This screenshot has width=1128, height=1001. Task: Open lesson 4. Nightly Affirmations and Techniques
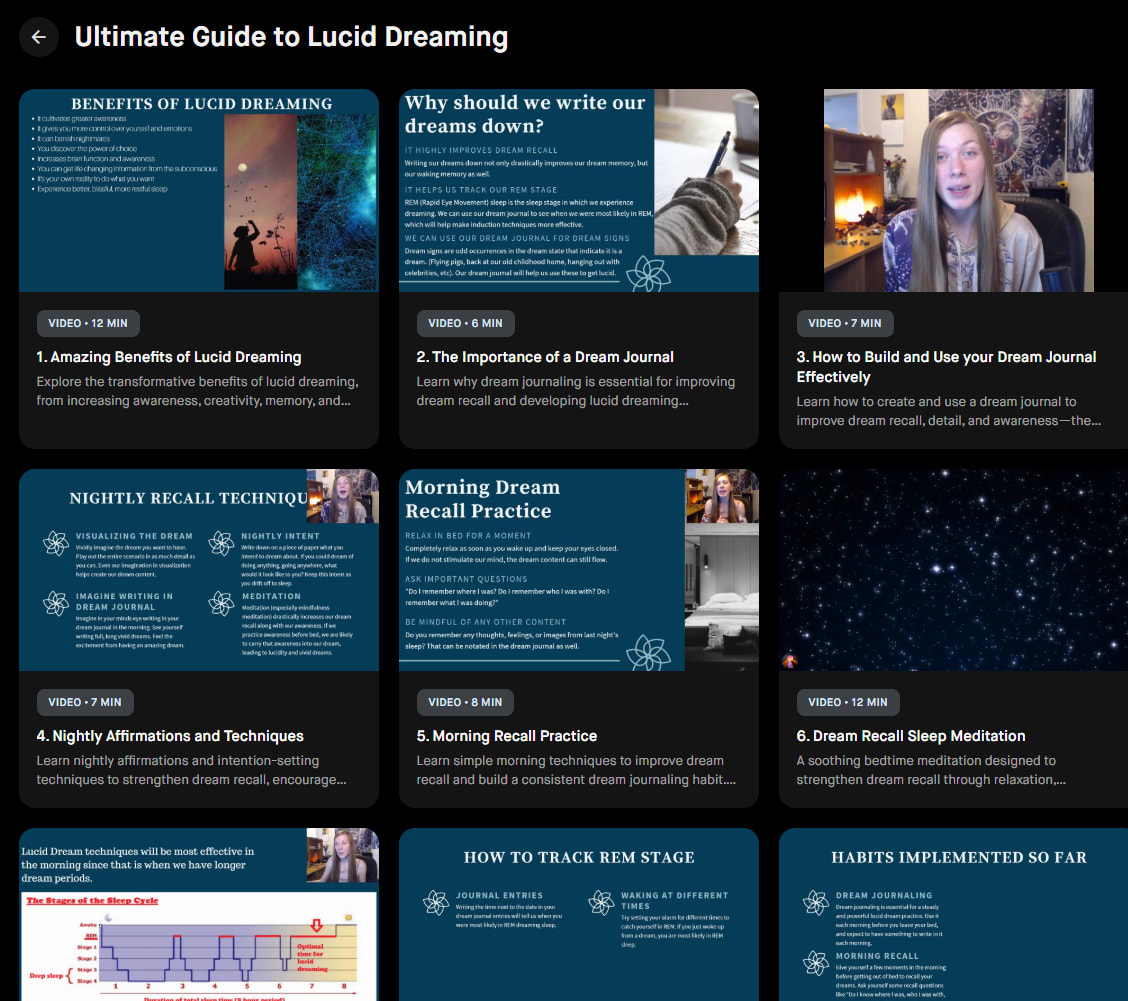(x=170, y=736)
